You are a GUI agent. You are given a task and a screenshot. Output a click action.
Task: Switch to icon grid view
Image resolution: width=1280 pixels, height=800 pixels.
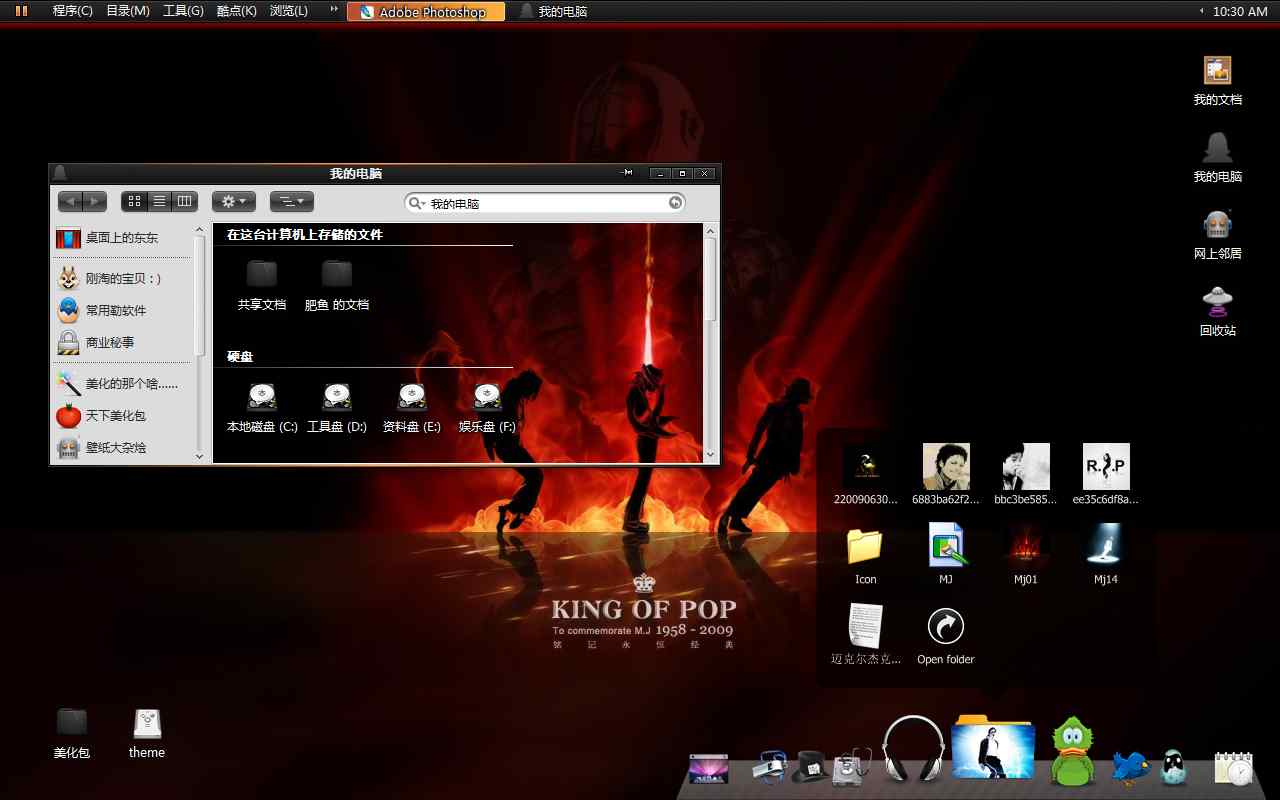click(x=135, y=202)
